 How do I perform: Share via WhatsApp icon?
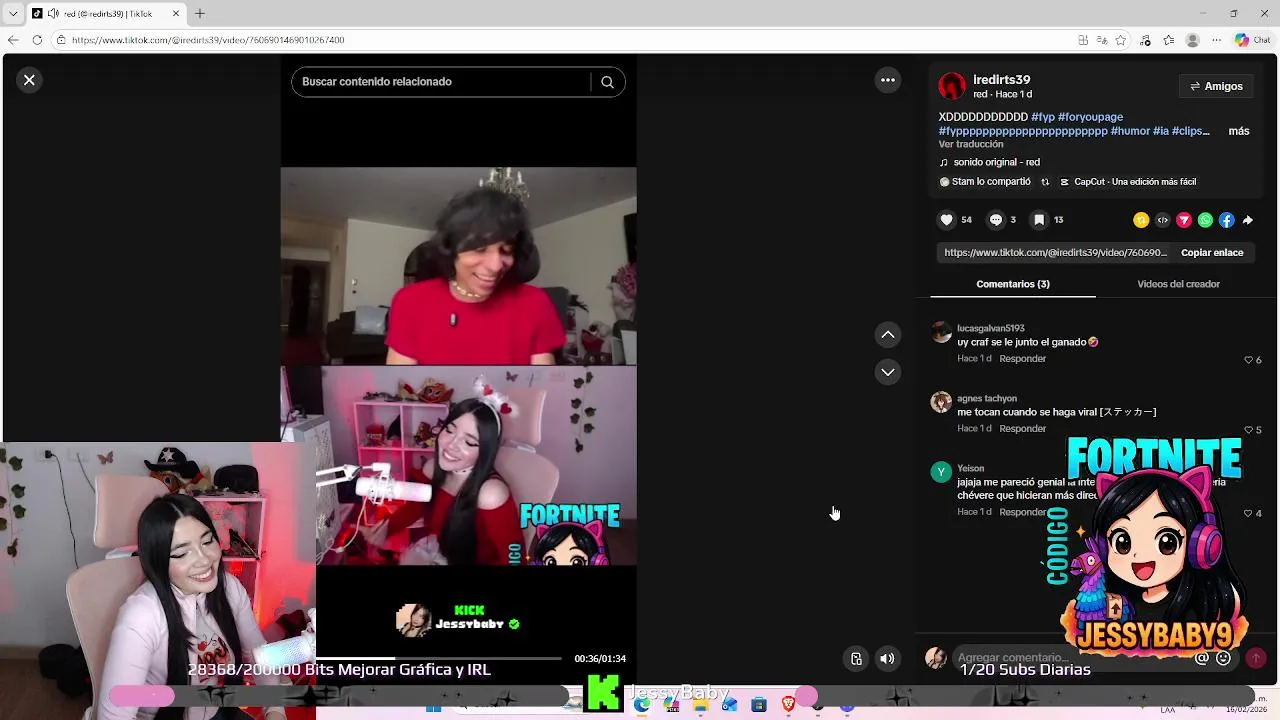coord(1205,220)
